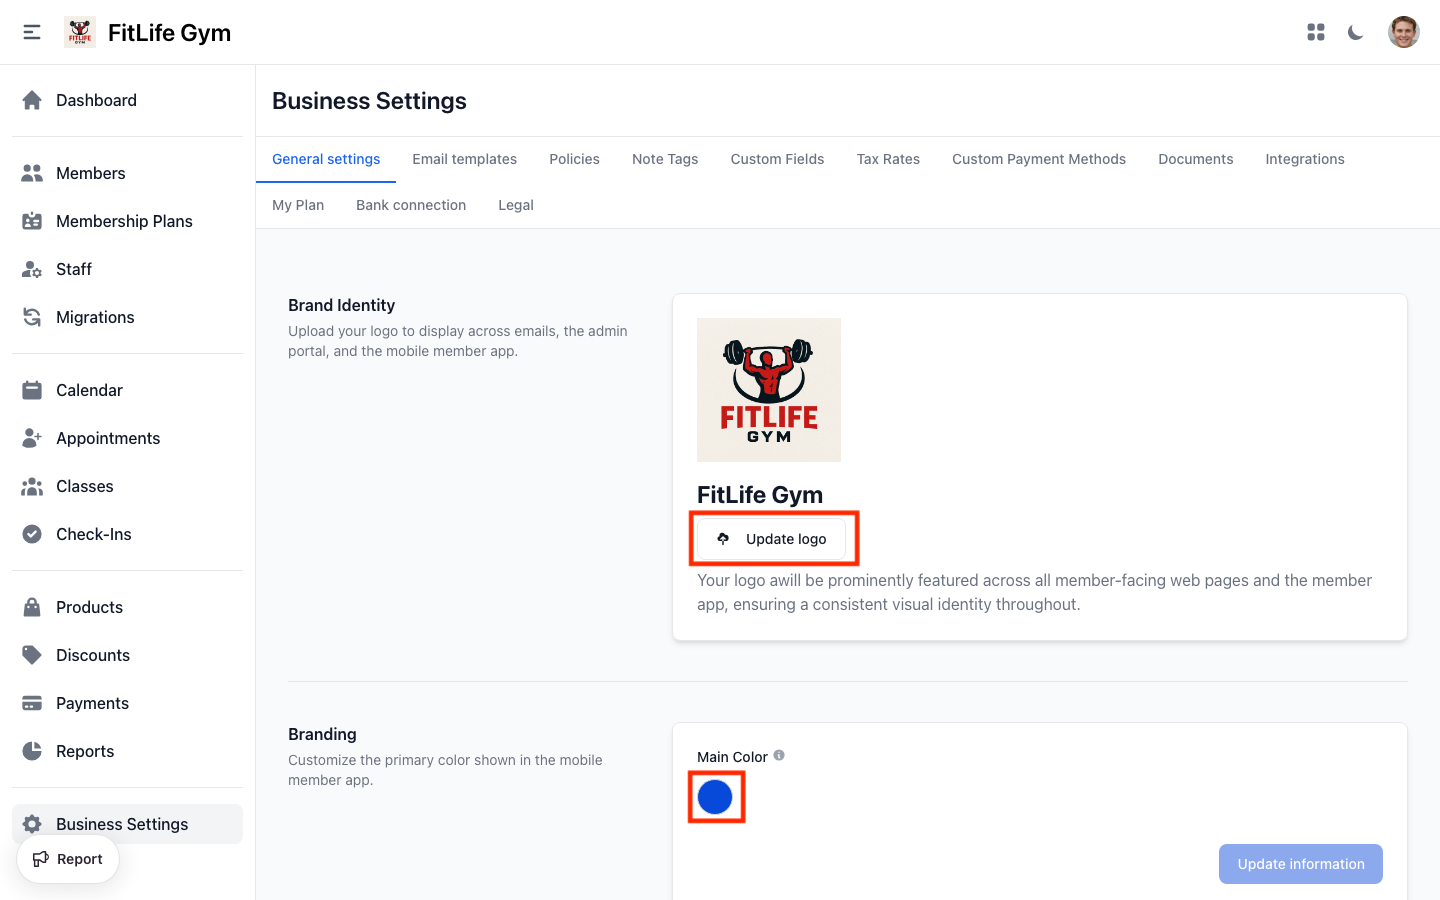Screen dimensions: 1440x900
Task: Open Check-Ins via the checkmark icon
Action: coord(33,534)
